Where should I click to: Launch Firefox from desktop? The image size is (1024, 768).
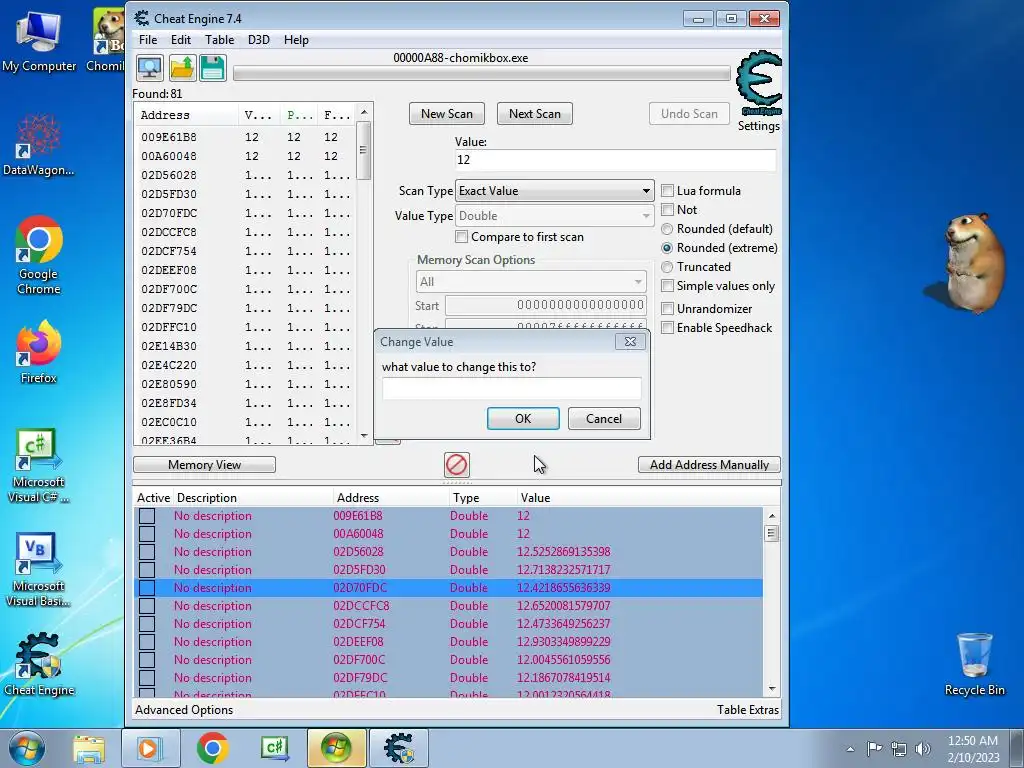click(39, 352)
